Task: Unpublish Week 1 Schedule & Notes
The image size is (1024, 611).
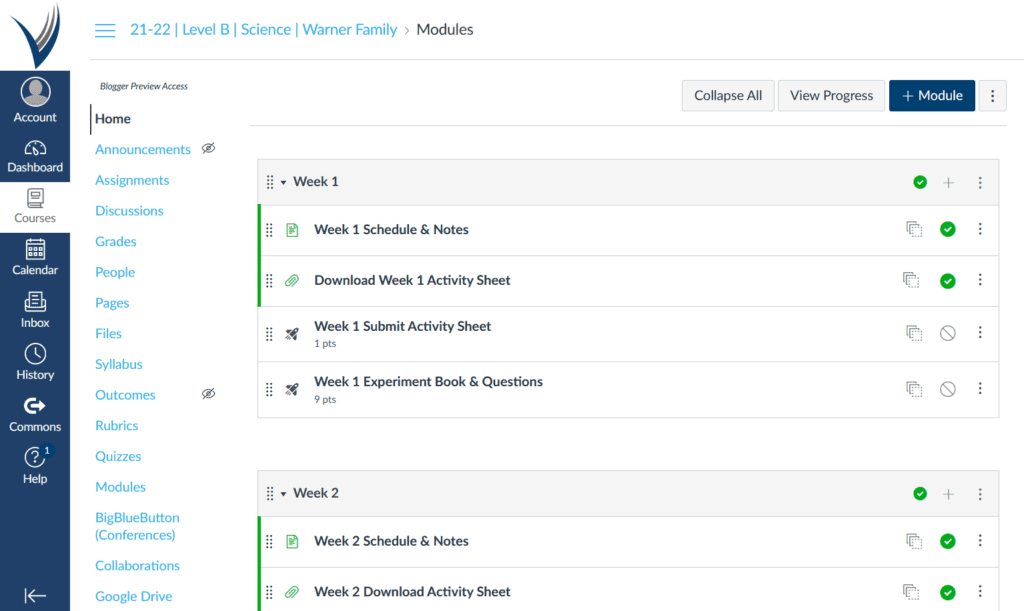Action: [x=948, y=229]
